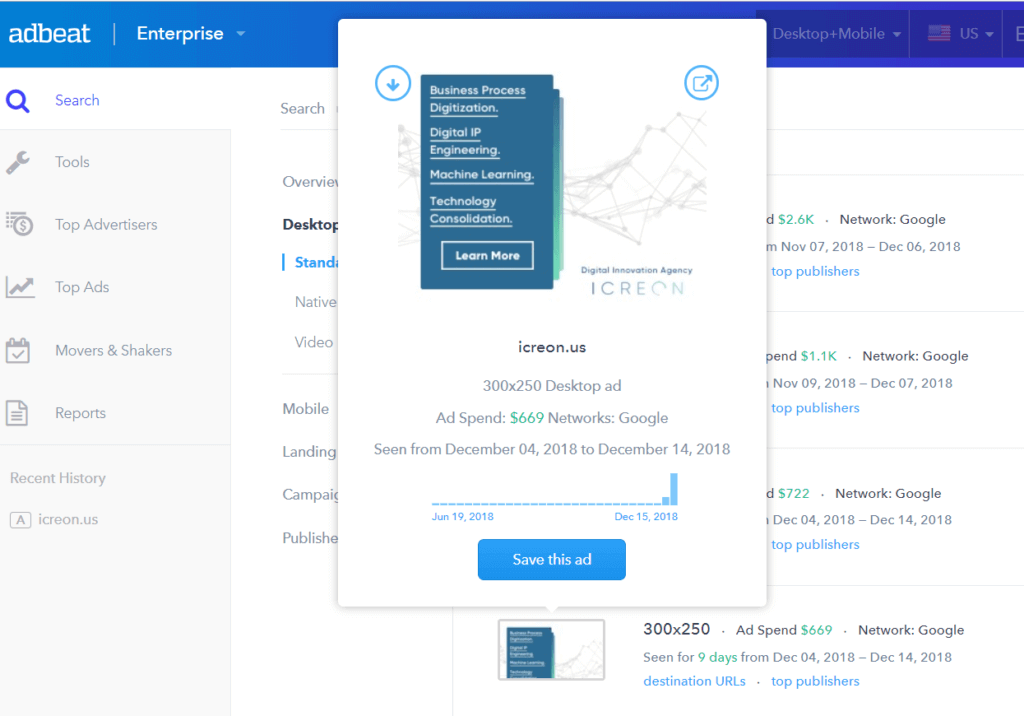Image resolution: width=1024 pixels, height=716 pixels.
Task: Click the advertiser icon beside icreon.us
Action: coord(20,520)
